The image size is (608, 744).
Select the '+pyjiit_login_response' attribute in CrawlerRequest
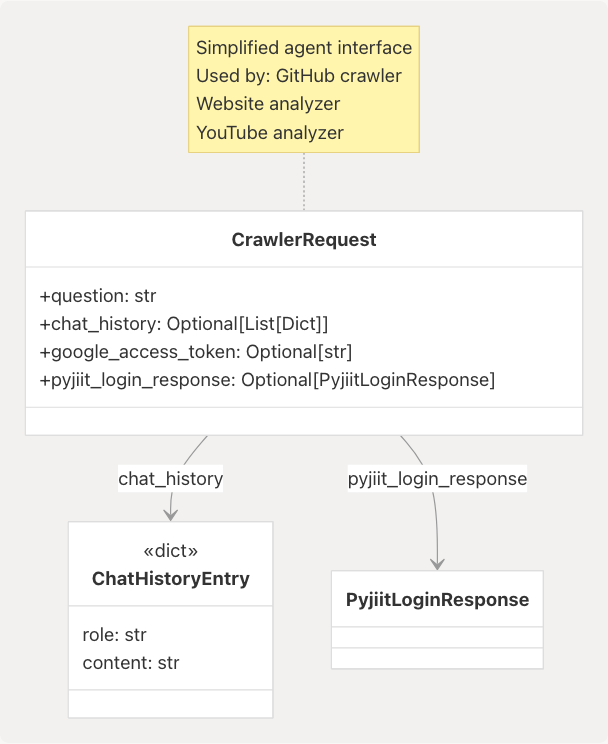[x=267, y=380]
